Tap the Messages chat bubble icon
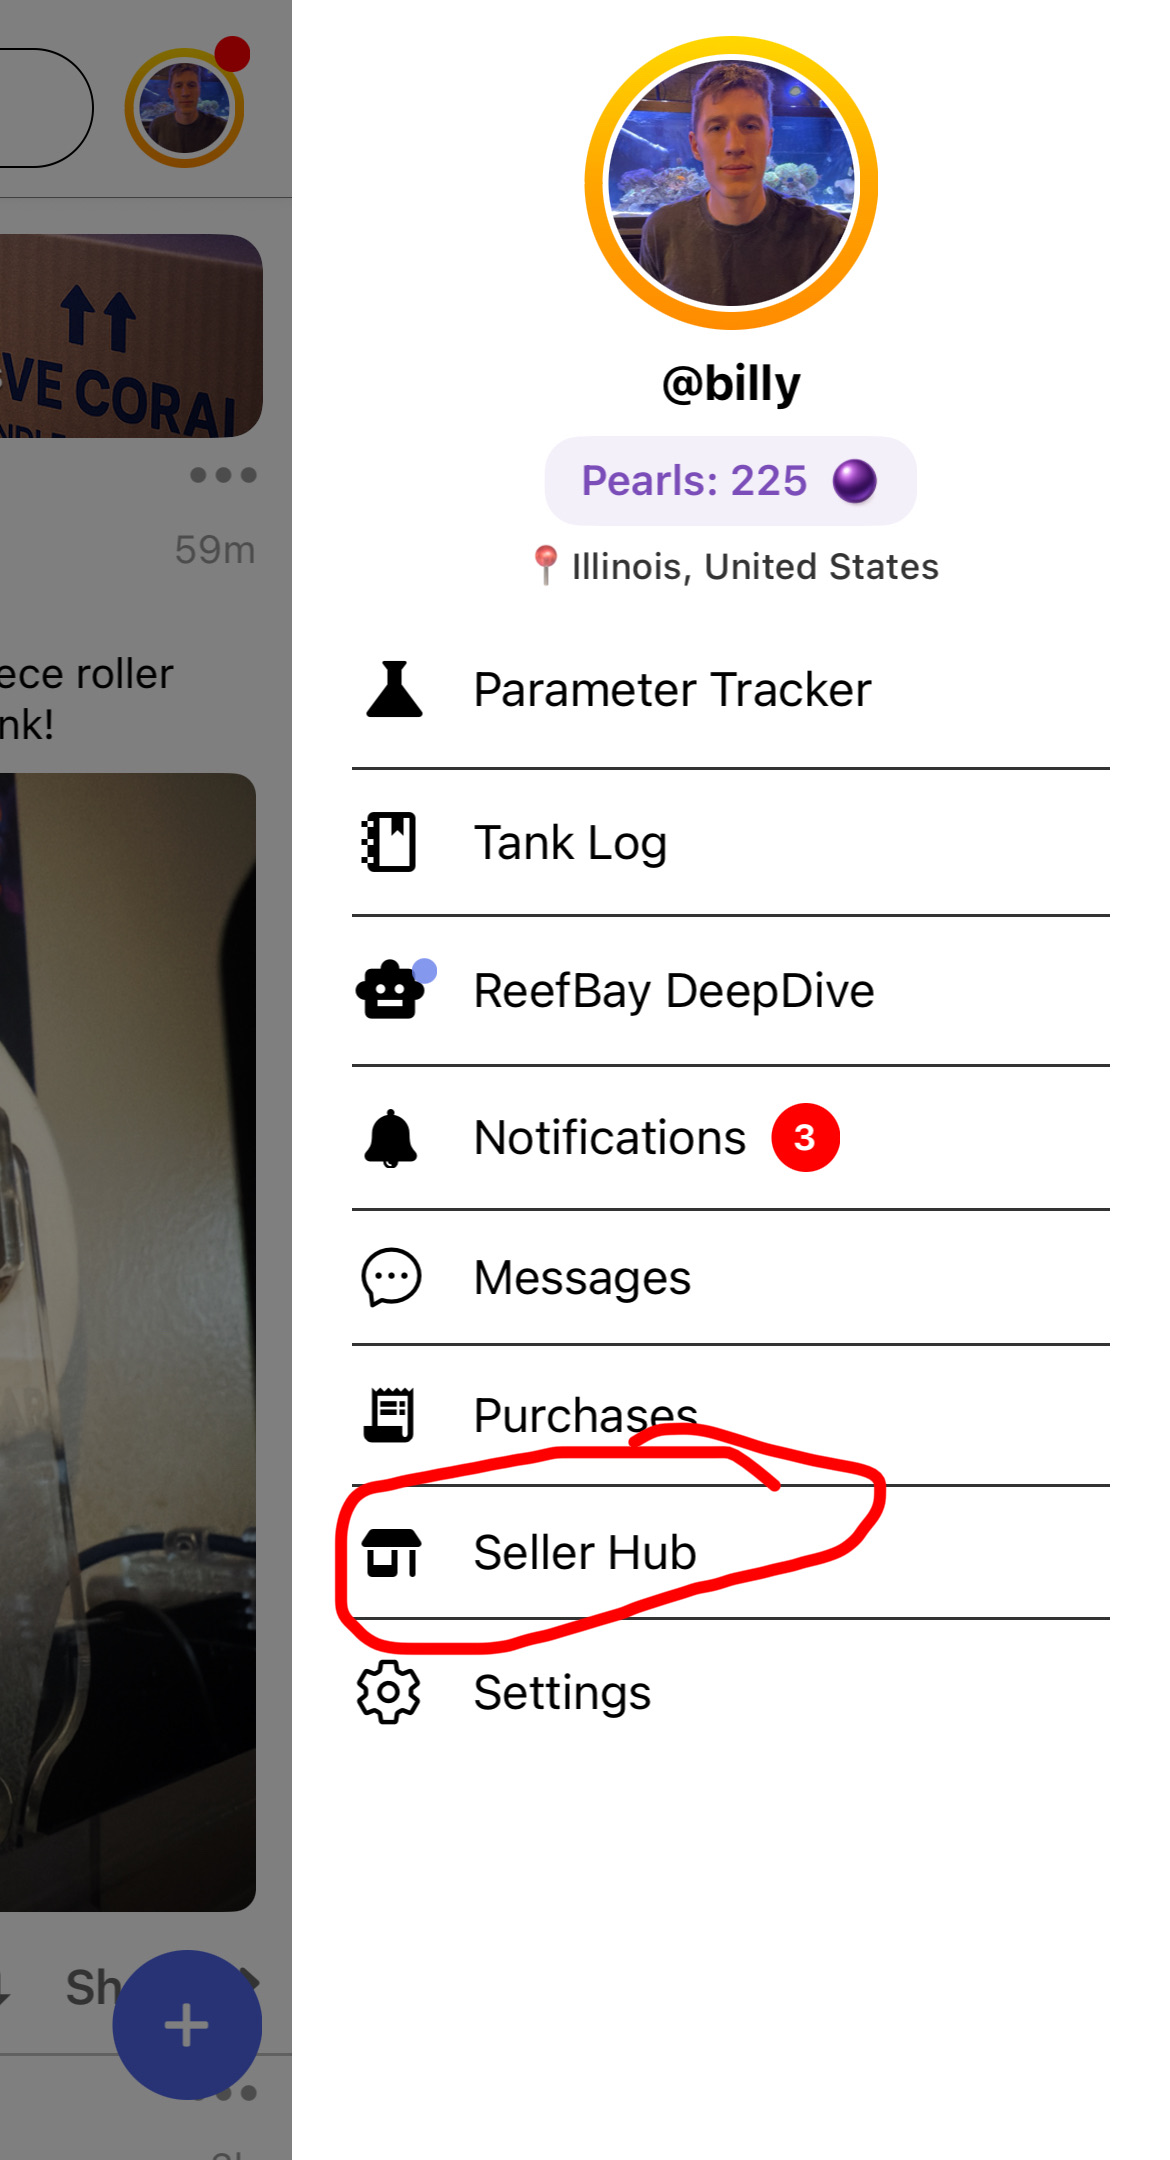 [391, 1277]
